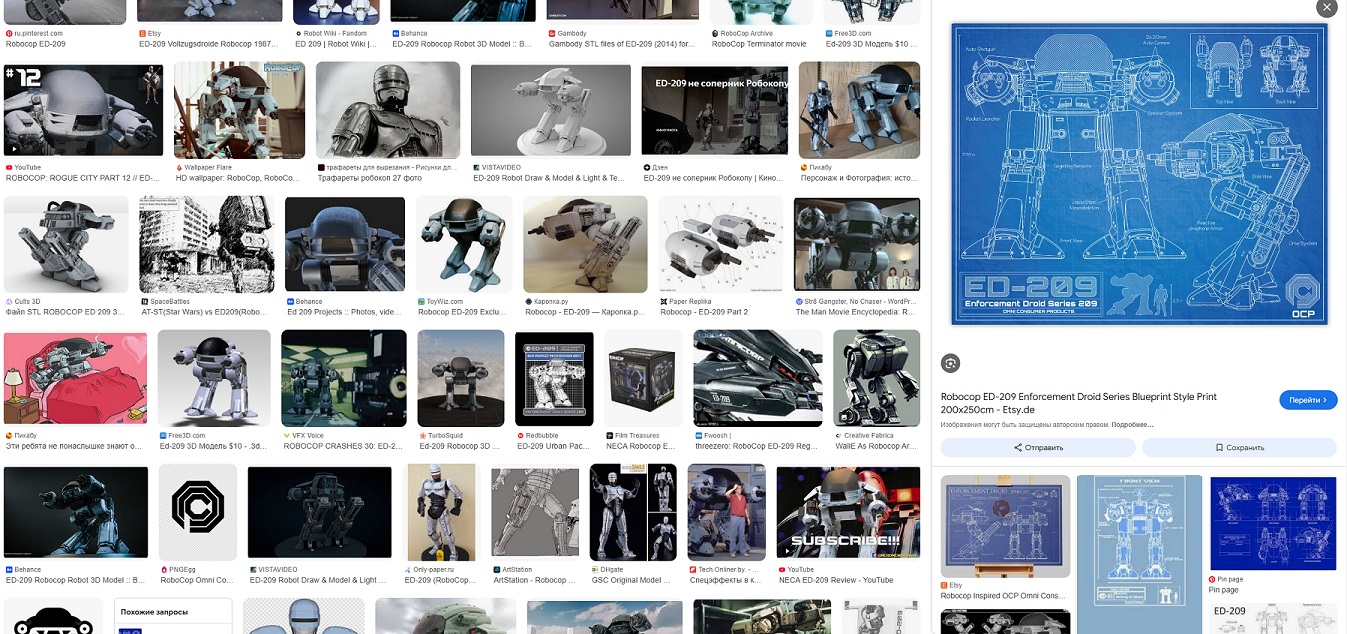Click the YouTube source icon under ROGUE CITY thumbnail
Viewport: 1347px width, 634px height.
pyautogui.click(x=9, y=167)
